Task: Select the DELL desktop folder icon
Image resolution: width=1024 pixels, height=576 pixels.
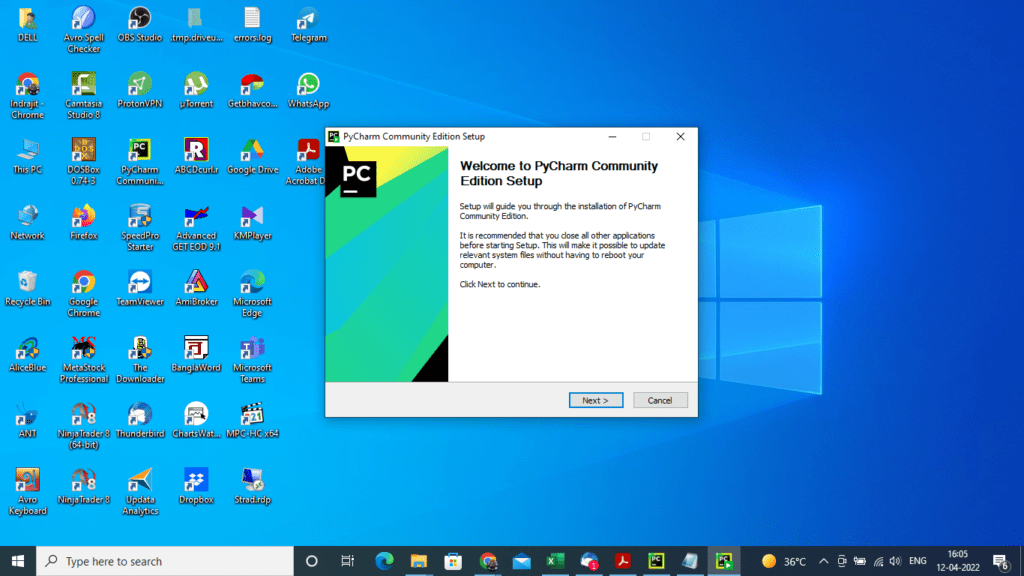Action: pyautogui.click(x=27, y=25)
